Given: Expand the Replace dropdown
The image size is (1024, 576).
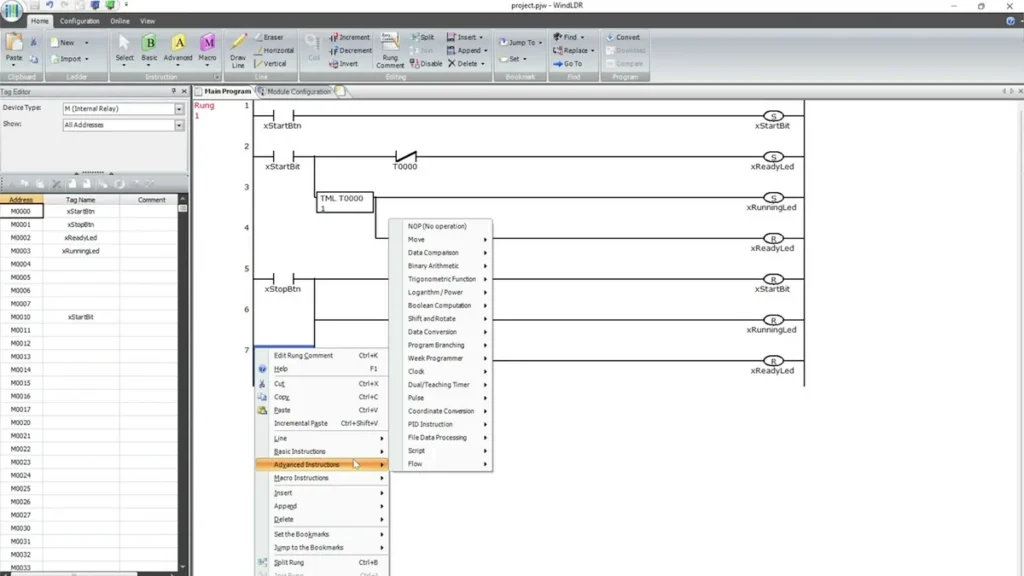Looking at the screenshot, I should coord(592,50).
